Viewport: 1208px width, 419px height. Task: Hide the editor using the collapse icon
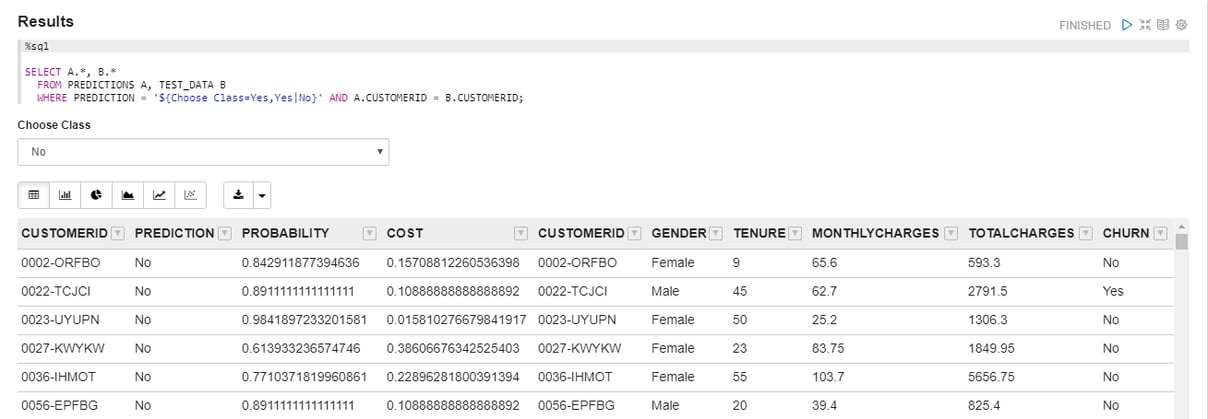[x=1145, y=25]
